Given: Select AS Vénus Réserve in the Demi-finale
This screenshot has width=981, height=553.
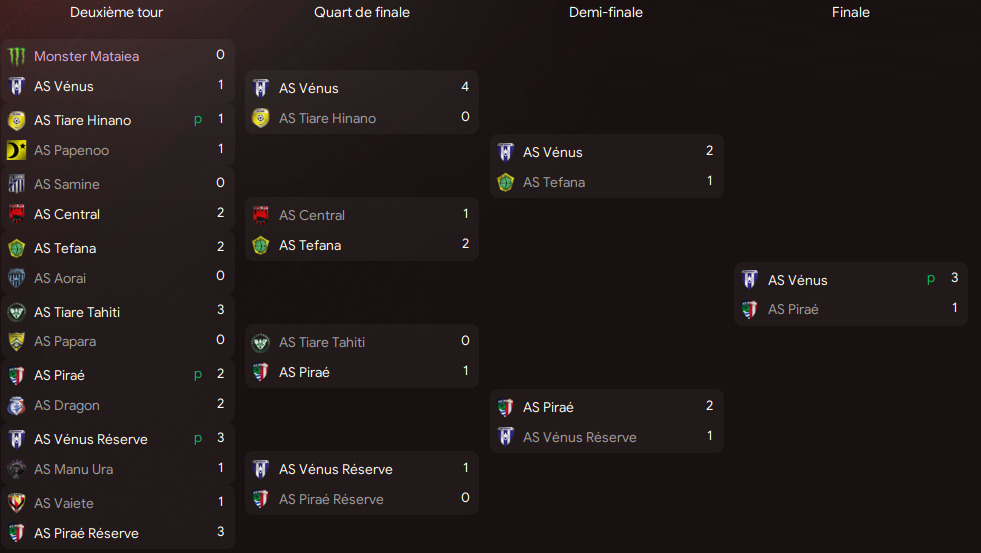Looking at the screenshot, I should point(579,437).
